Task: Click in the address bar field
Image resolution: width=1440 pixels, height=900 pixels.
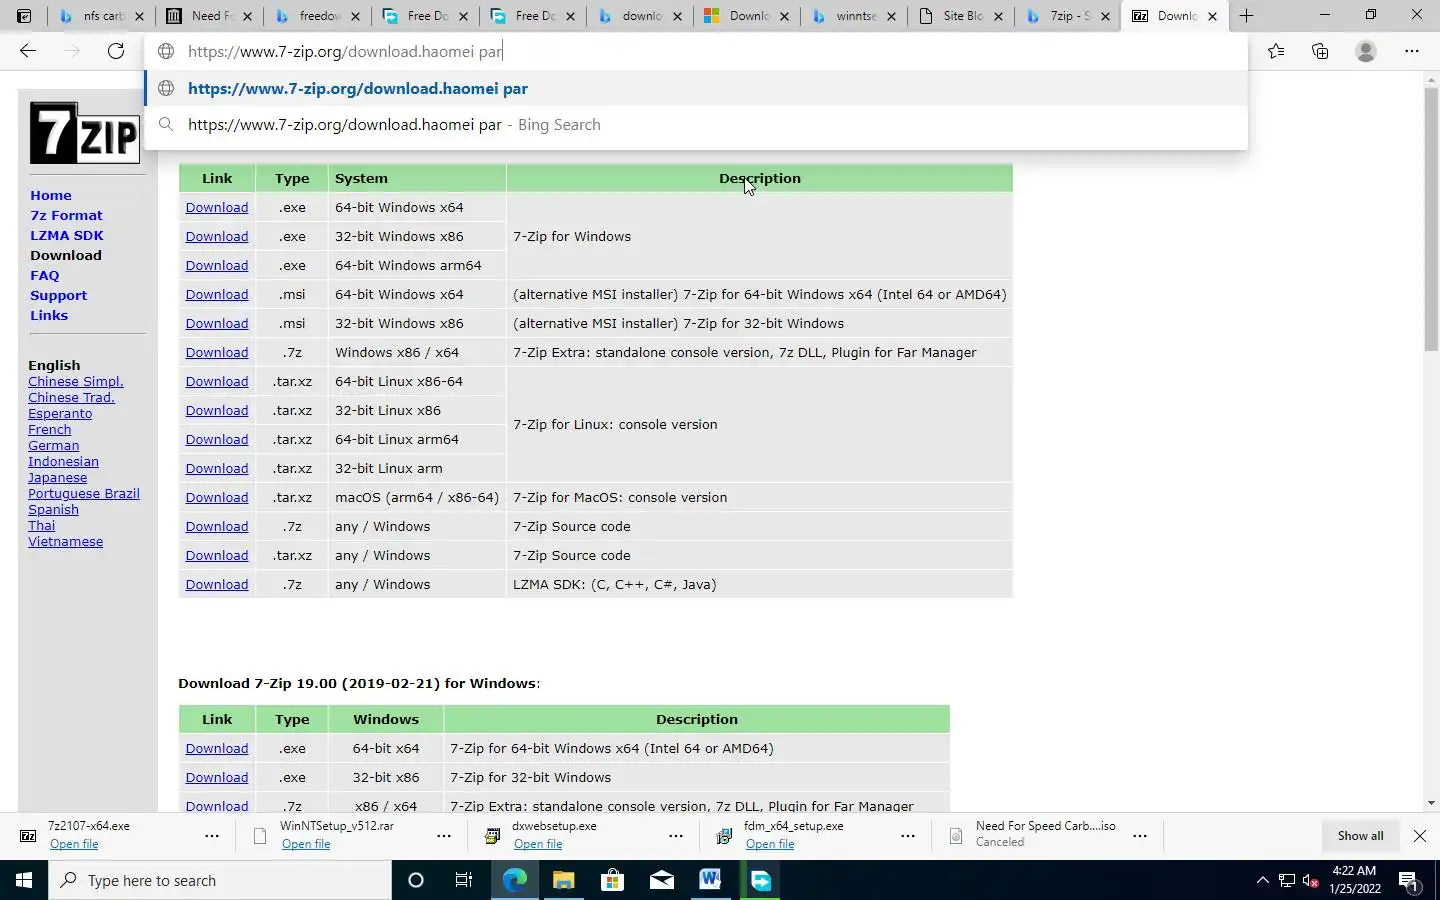Action: [696, 51]
